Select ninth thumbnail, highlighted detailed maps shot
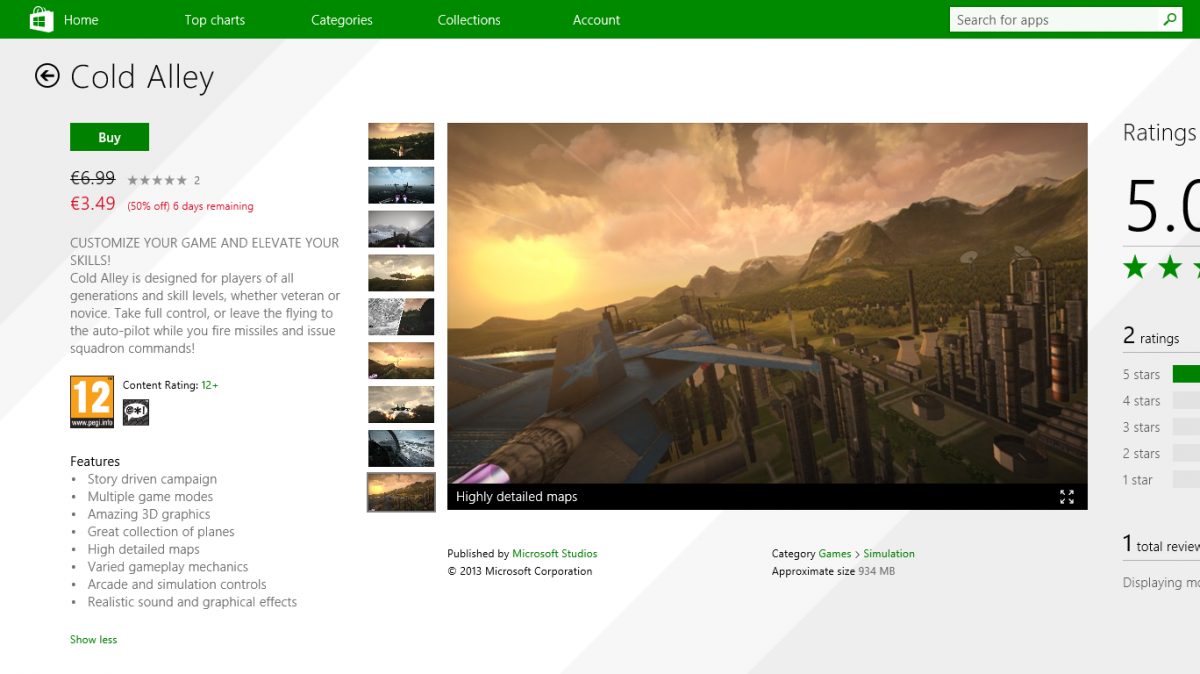The width and height of the screenshot is (1200, 674). (401, 493)
